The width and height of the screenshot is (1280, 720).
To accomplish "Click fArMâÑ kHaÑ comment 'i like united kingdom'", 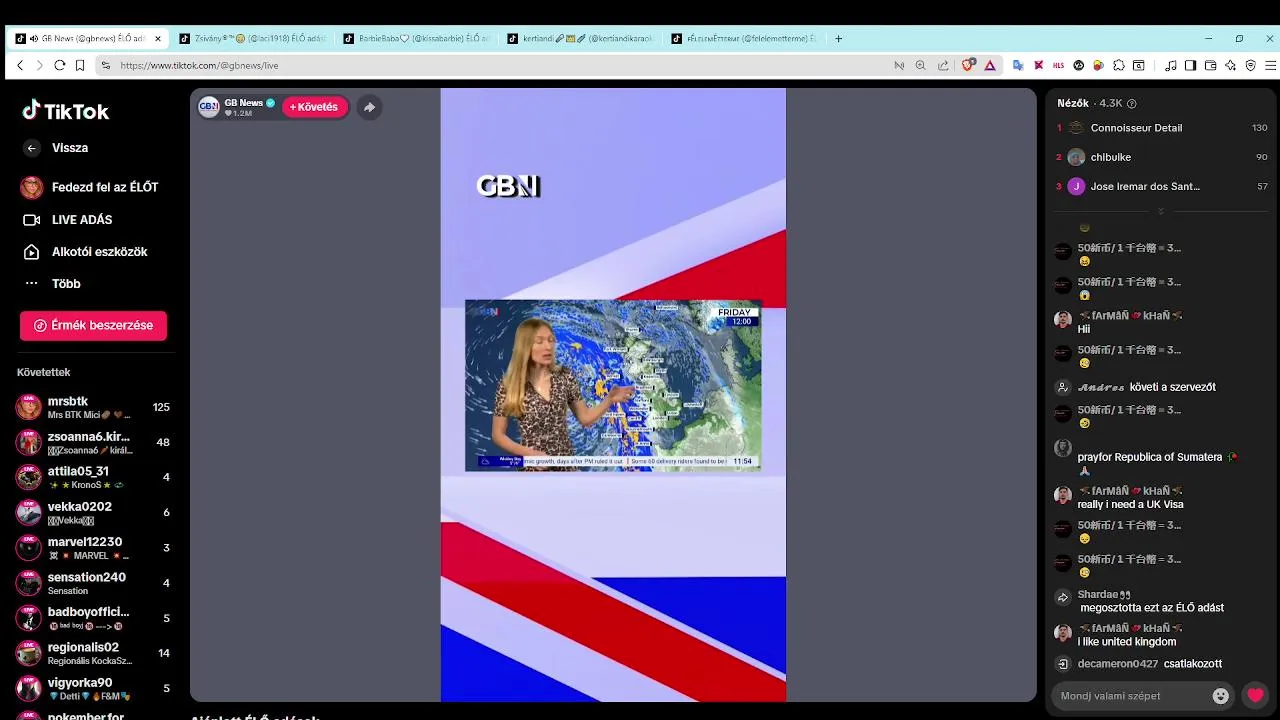I will [1127, 642].
